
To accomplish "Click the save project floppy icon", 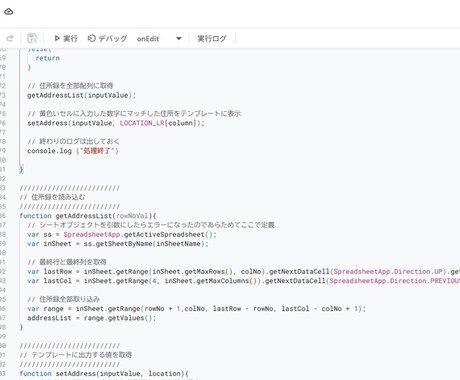I will point(32,38).
